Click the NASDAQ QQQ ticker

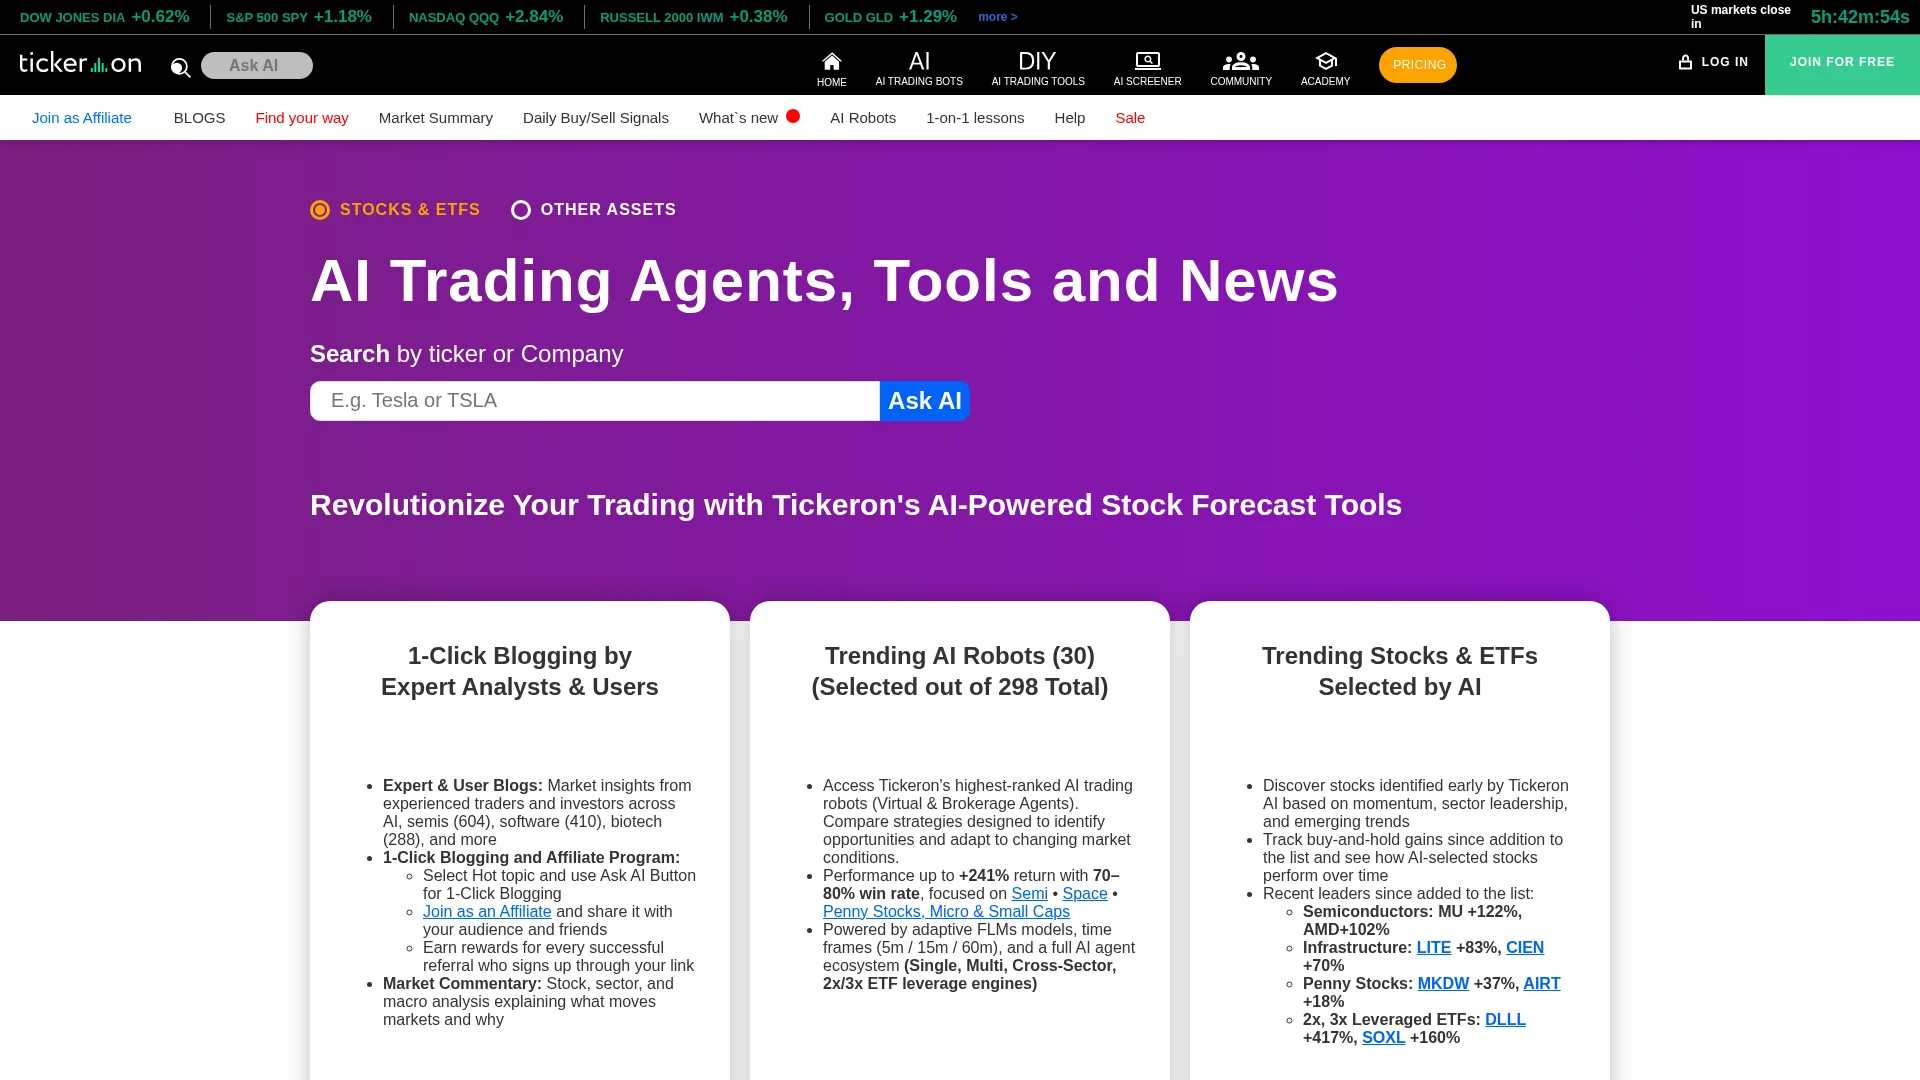486,17
